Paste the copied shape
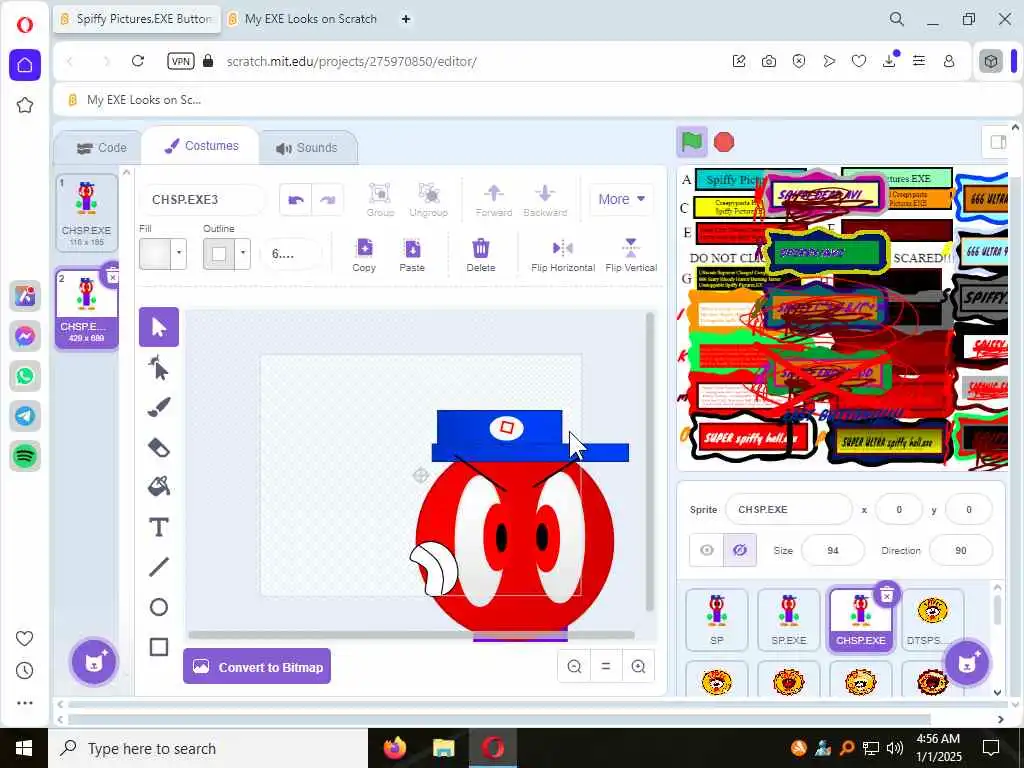The image size is (1024, 768). coord(412,255)
